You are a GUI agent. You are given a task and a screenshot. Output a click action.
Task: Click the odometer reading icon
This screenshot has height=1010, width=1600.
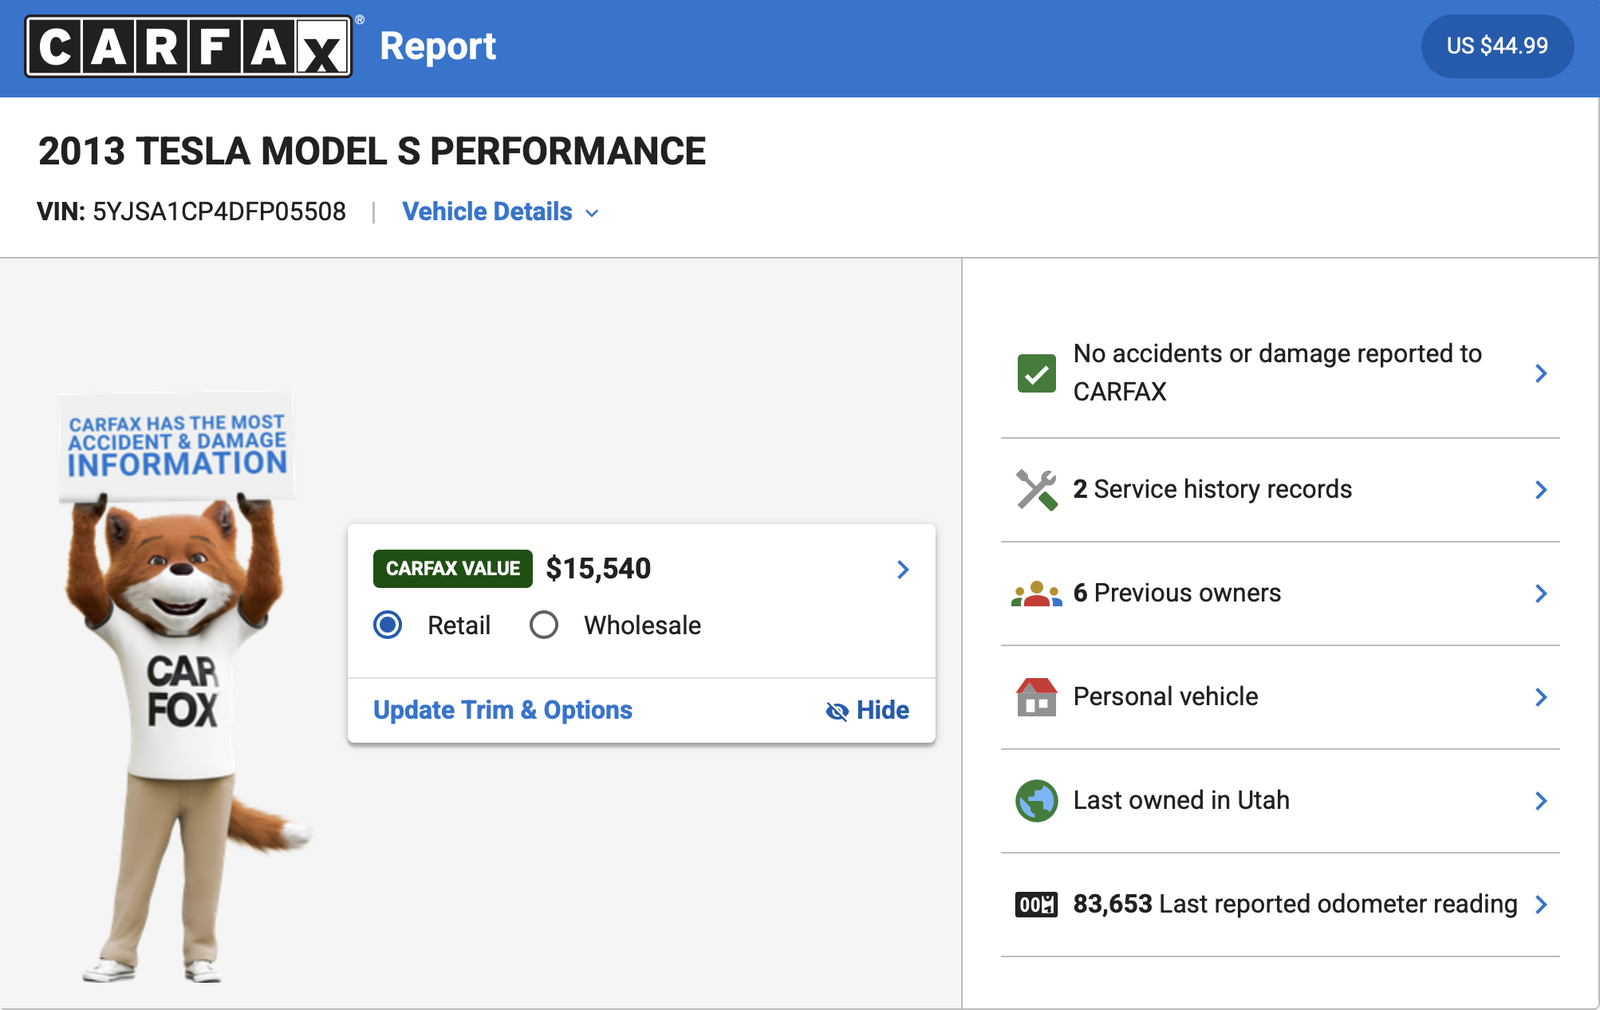point(1036,905)
